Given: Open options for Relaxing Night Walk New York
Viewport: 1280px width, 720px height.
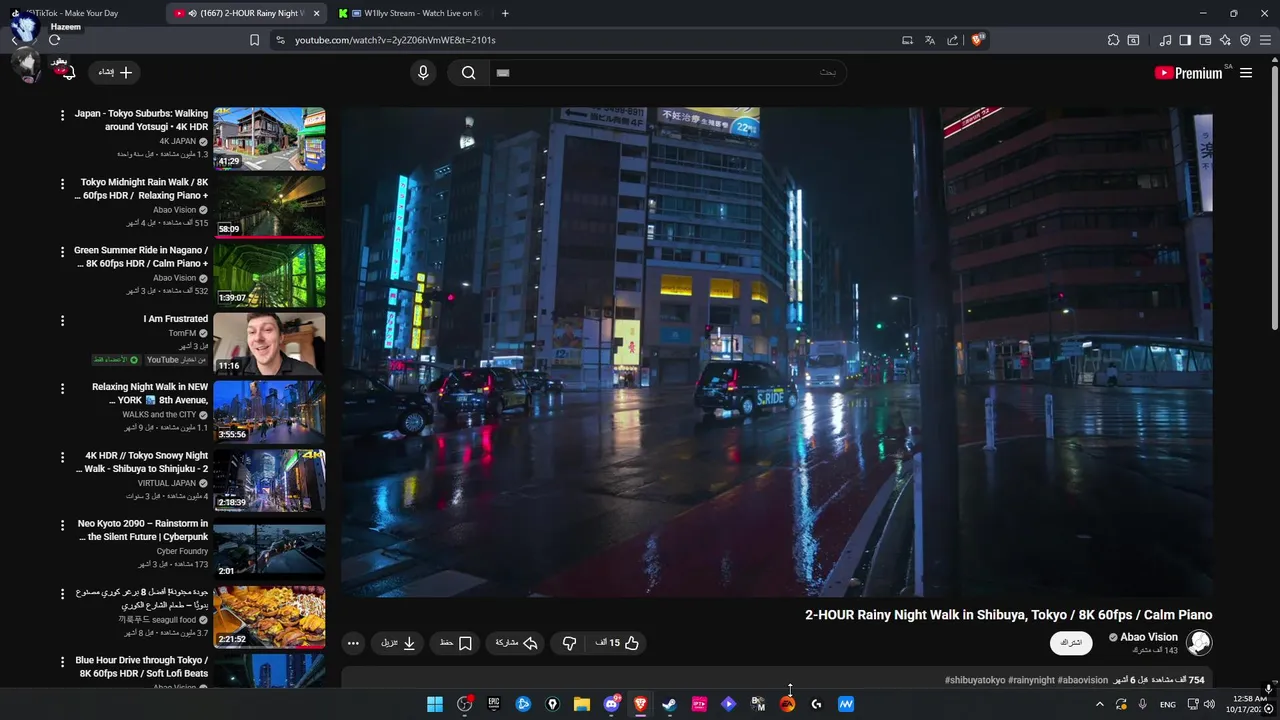Looking at the screenshot, I should tap(62, 388).
